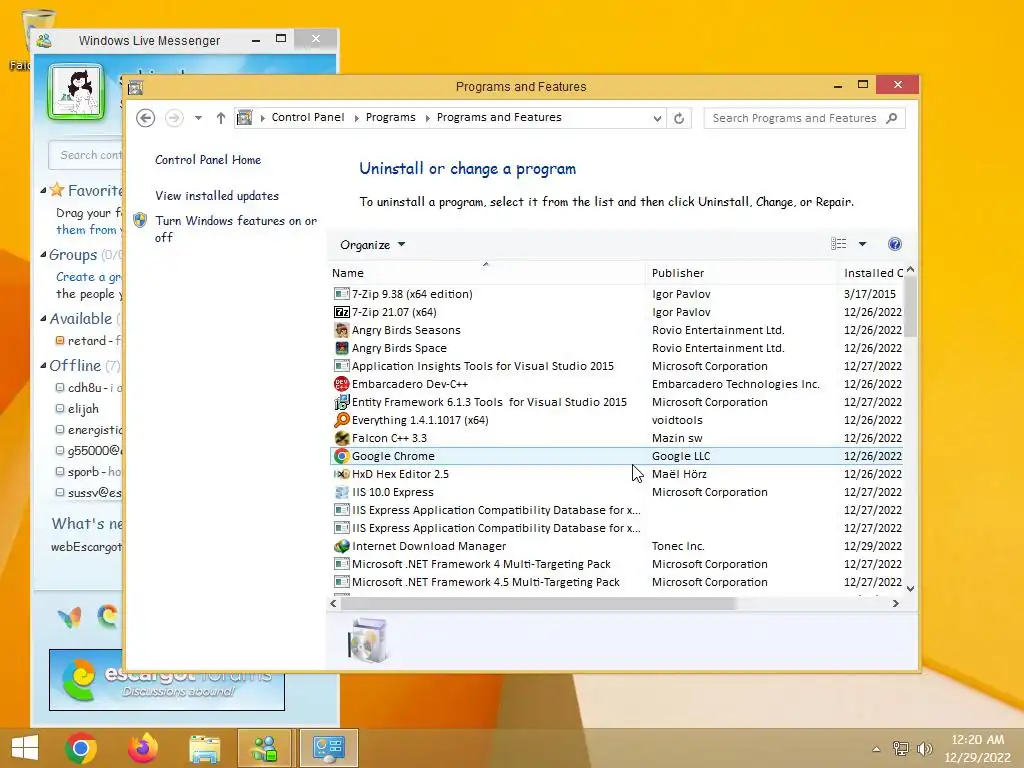The width and height of the screenshot is (1024, 768).
Task: Collapse the Available contacts group
Action: point(43,319)
